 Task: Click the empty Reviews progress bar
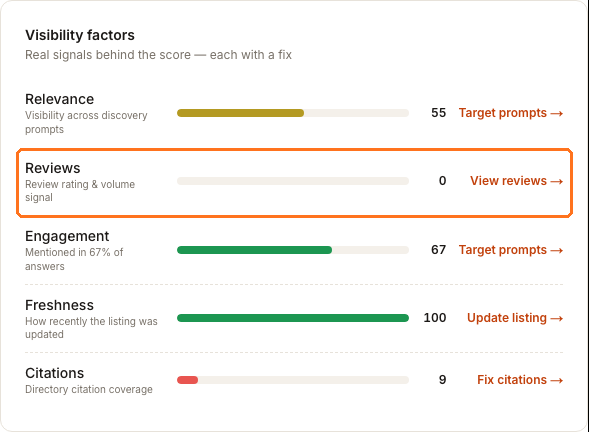[x=293, y=181]
